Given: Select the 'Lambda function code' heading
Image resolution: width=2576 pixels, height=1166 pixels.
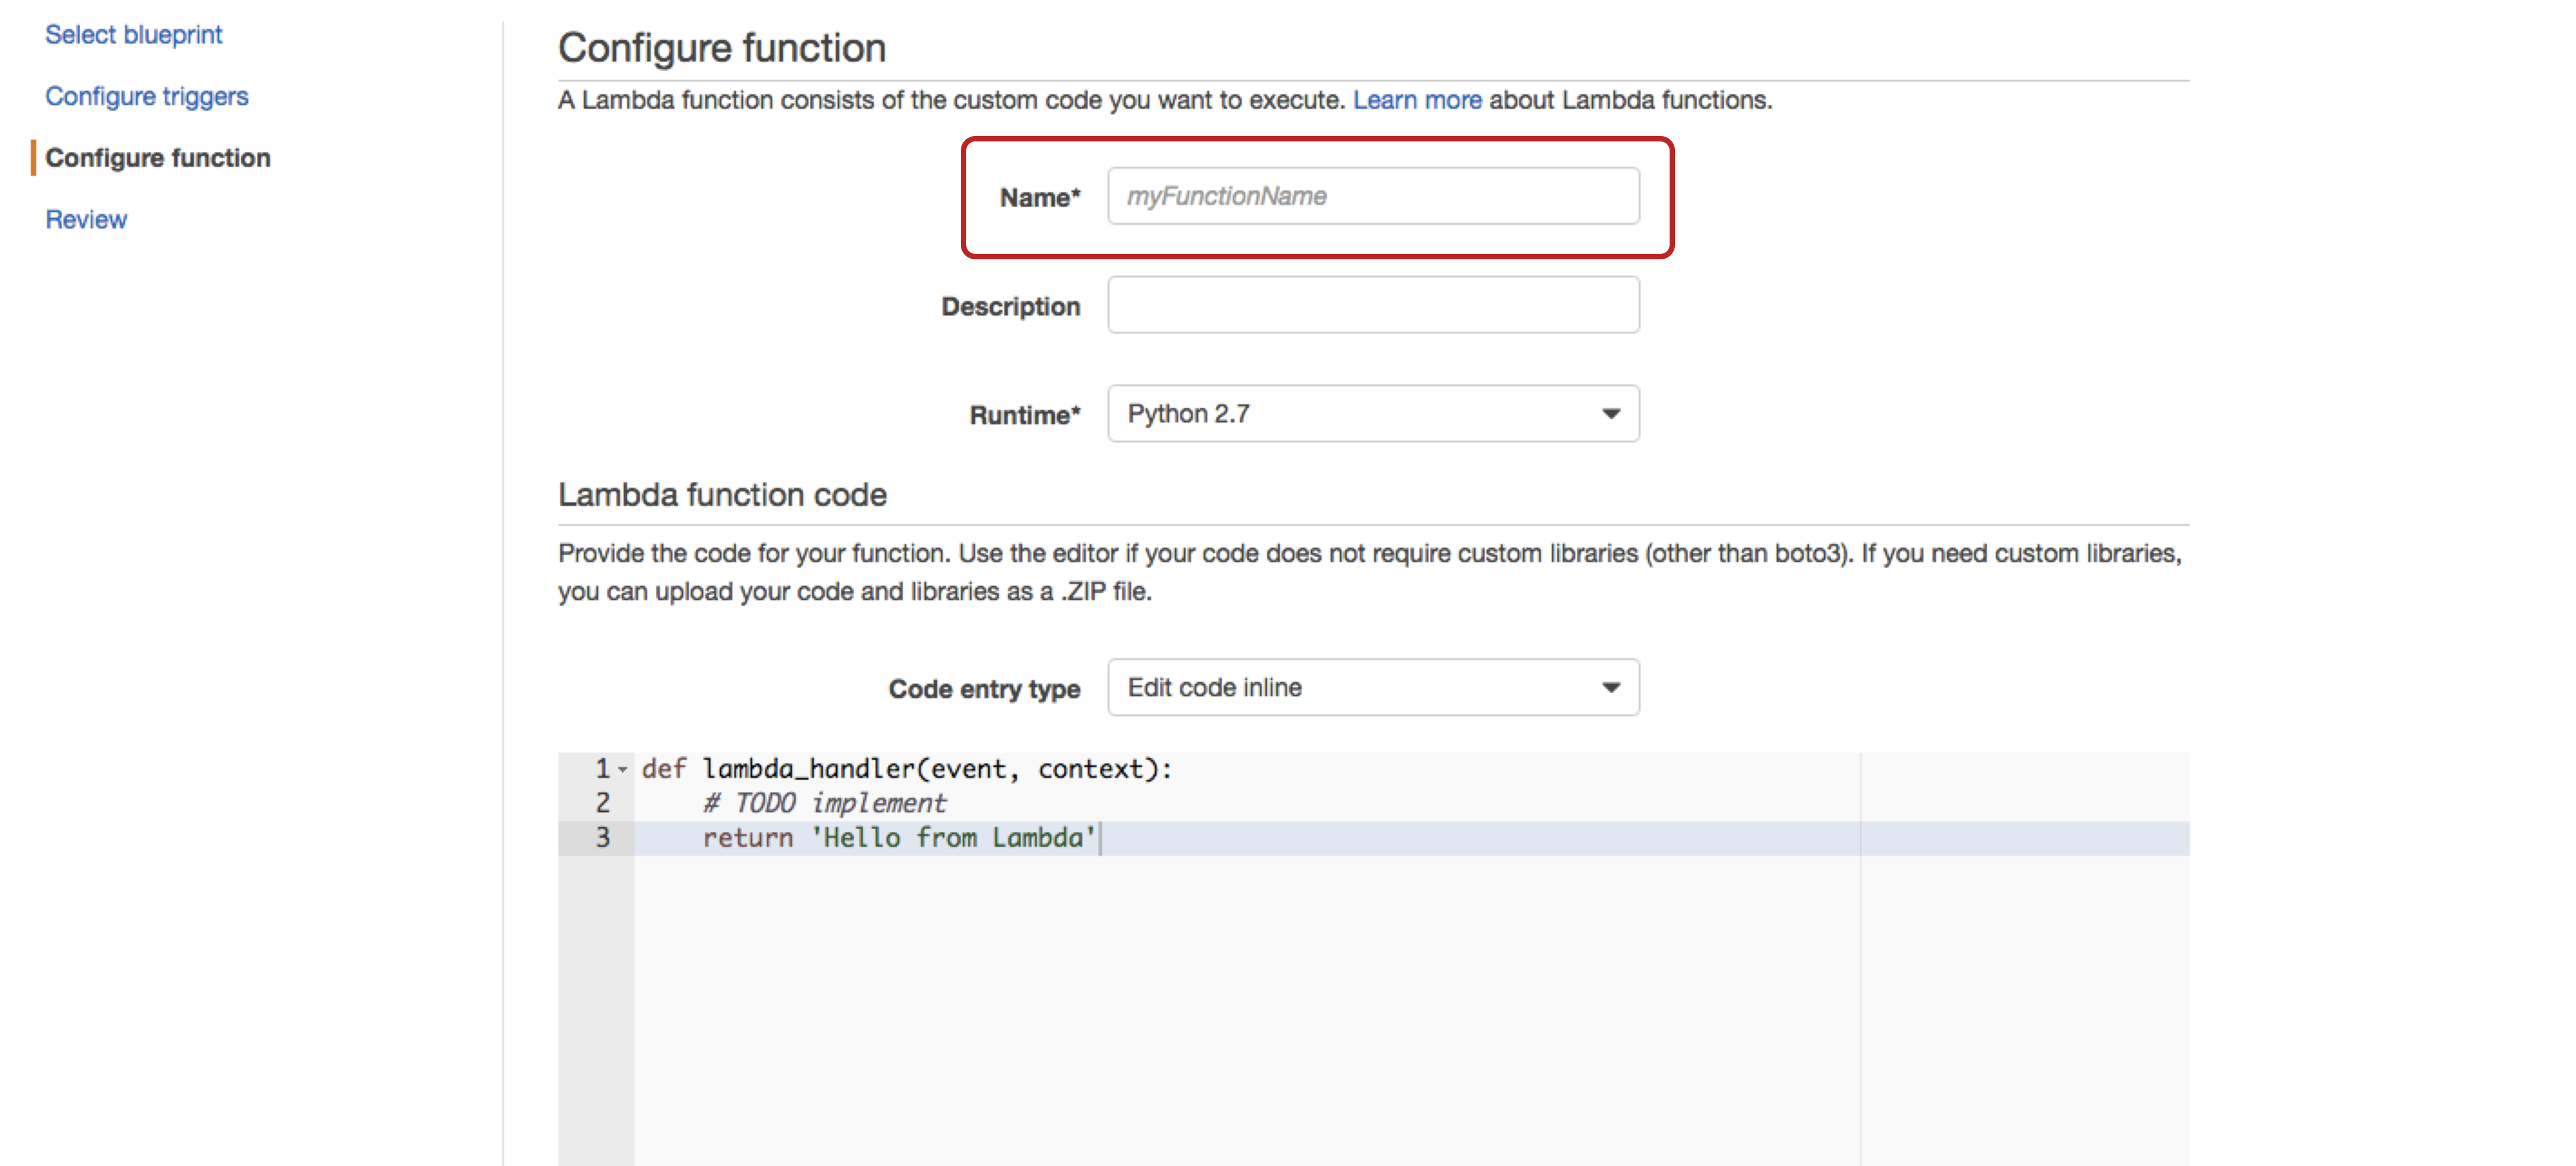Looking at the screenshot, I should (x=722, y=495).
